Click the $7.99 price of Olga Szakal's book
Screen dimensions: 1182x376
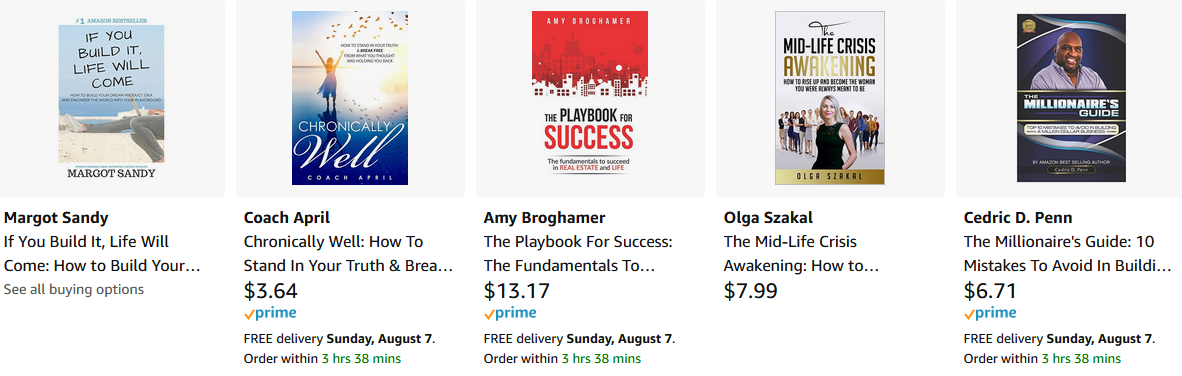[x=750, y=290]
